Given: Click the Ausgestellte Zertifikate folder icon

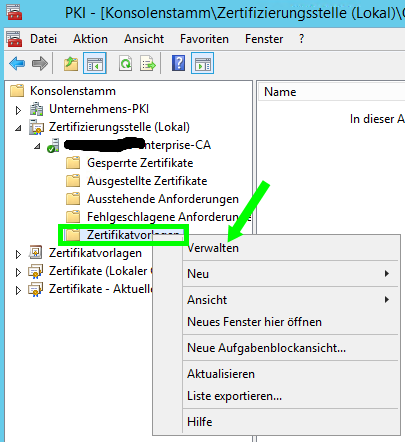Looking at the screenshot, I should (73, 181).
